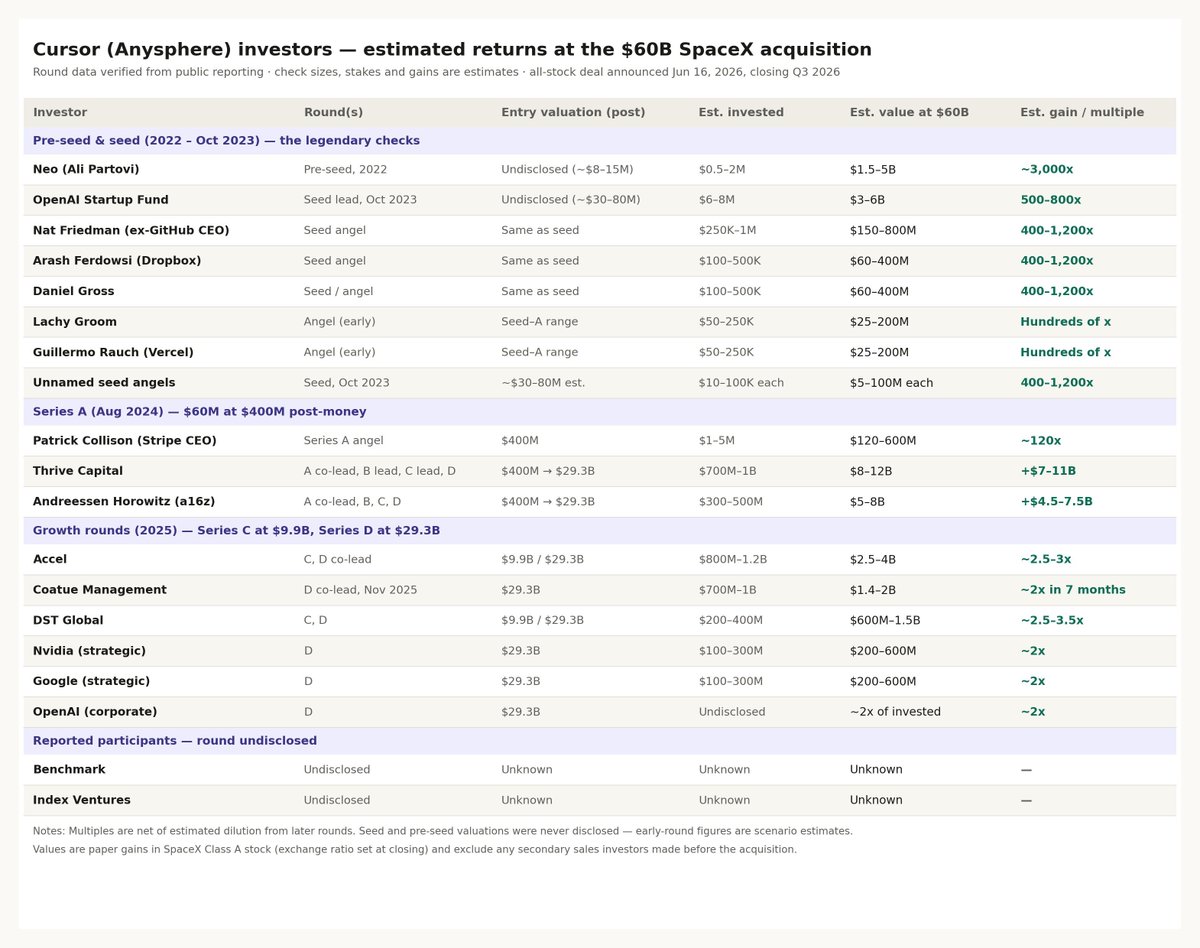The height and width of the screenshot is (948, 1200).
Task: Click the 'Est. value at $60B' column header
Action: point(909,112)
